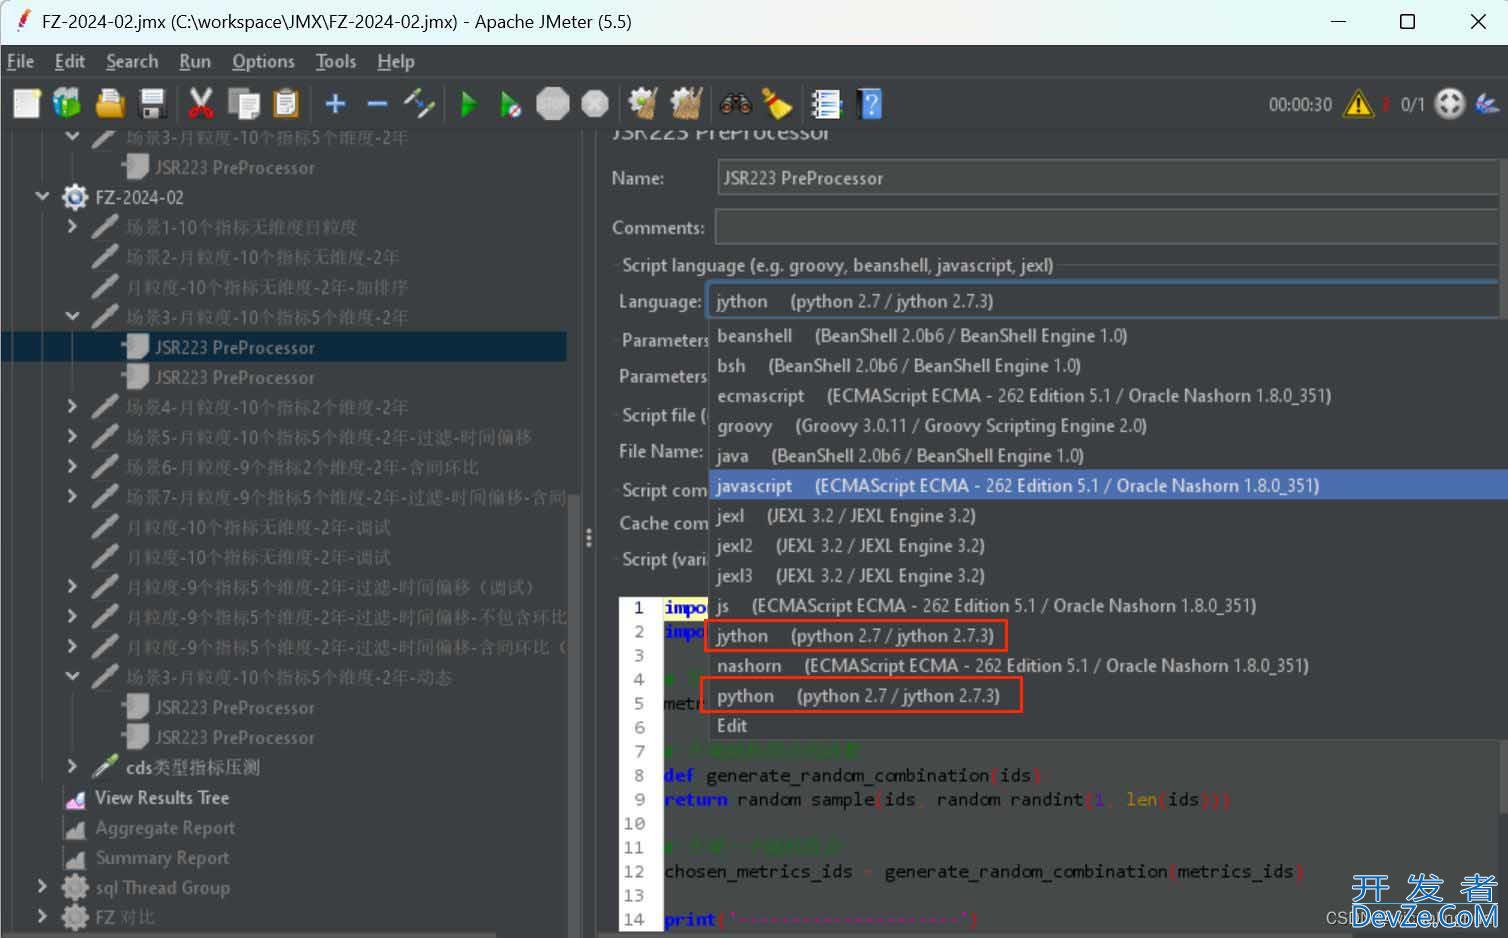Choose groovy from the language list

click(1105, 426)
